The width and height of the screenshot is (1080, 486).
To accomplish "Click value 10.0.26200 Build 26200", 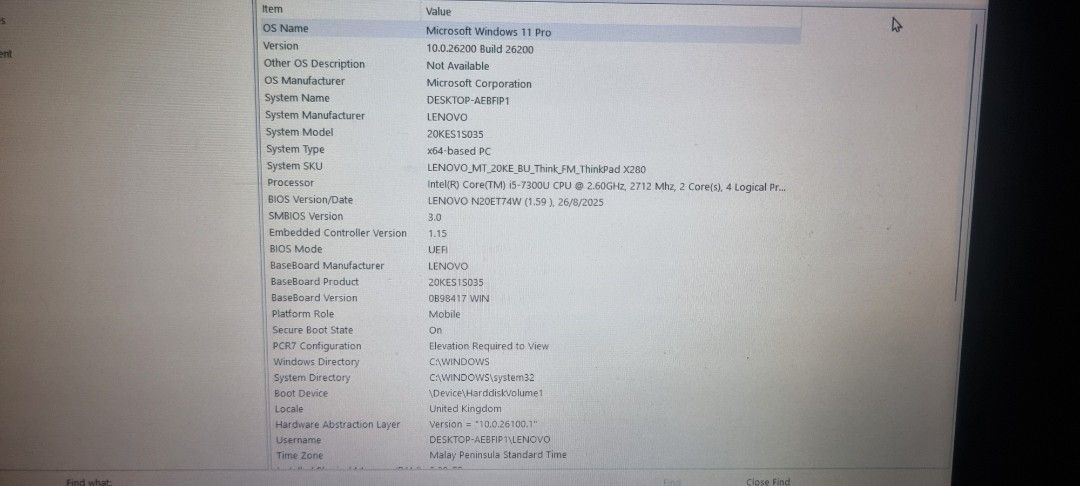I will tap(479, 50).
